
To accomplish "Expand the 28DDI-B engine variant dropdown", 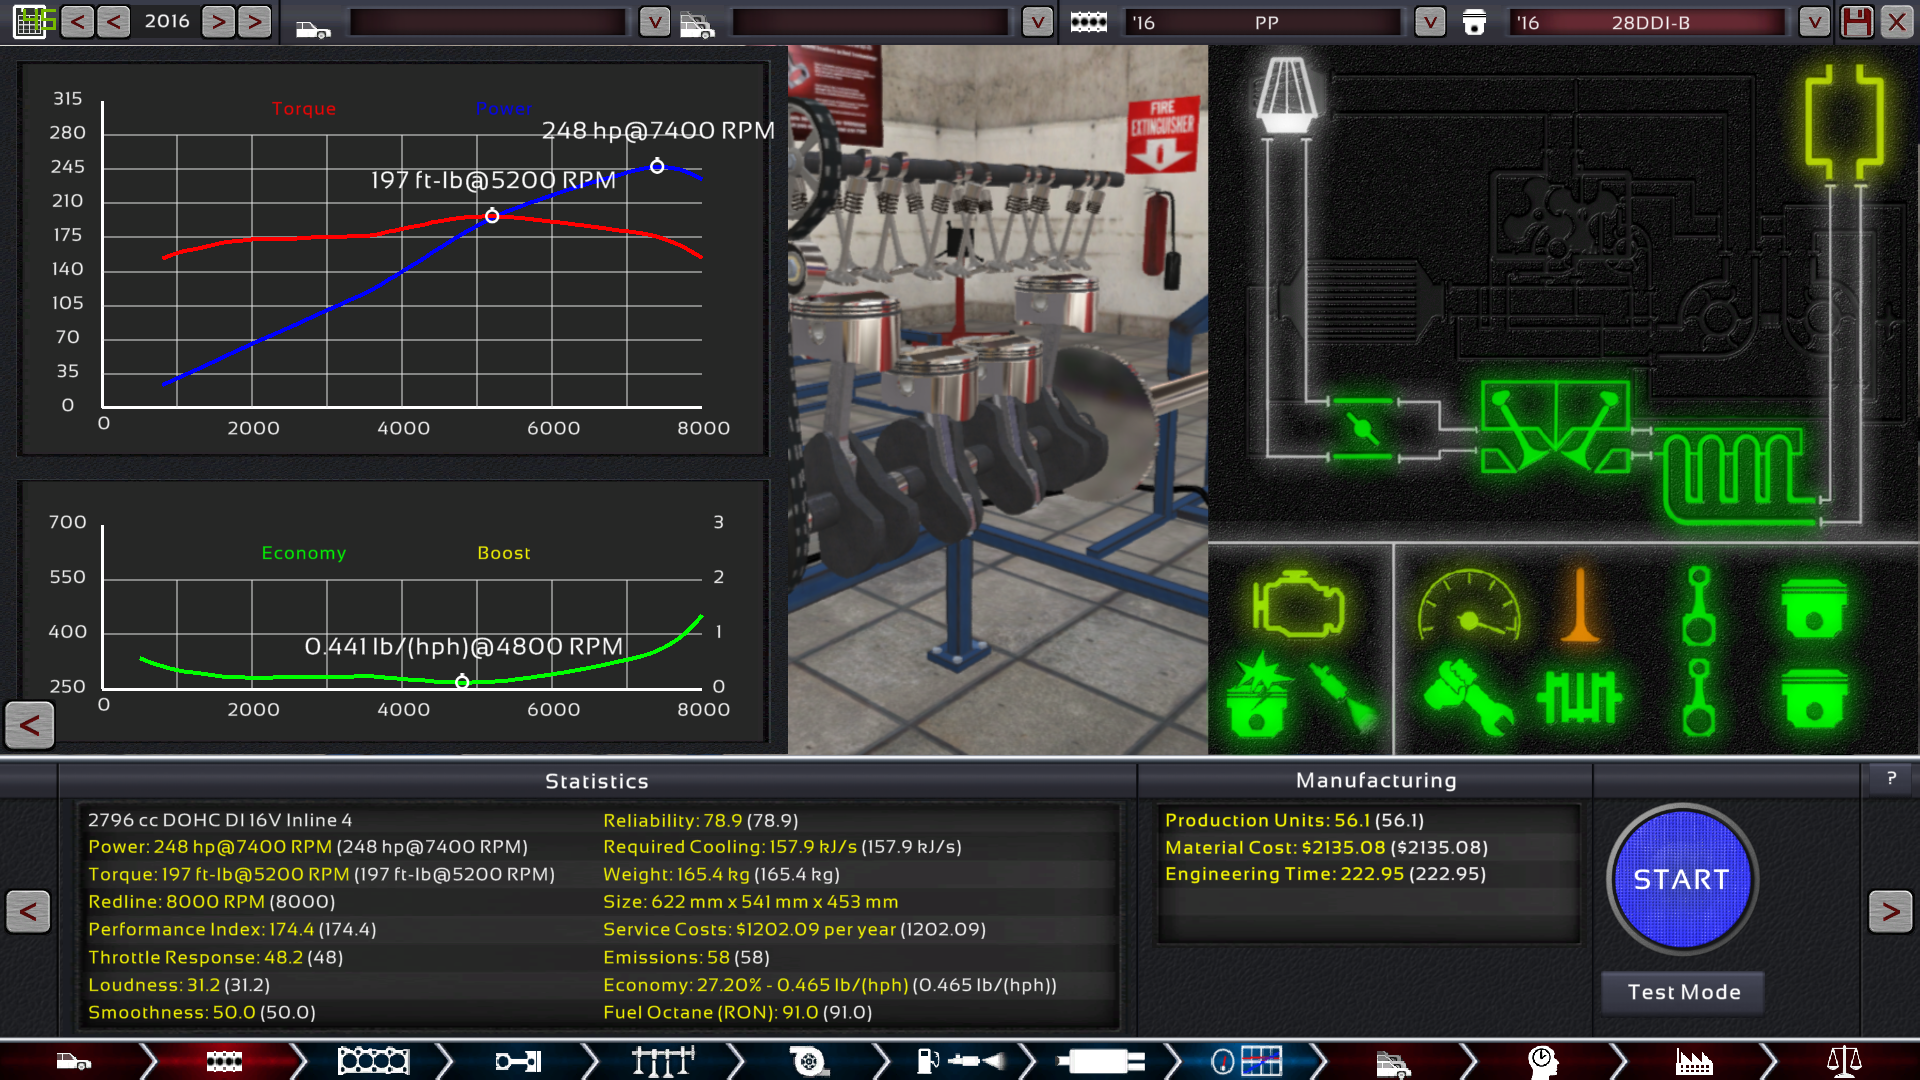I will [1813, 22].
